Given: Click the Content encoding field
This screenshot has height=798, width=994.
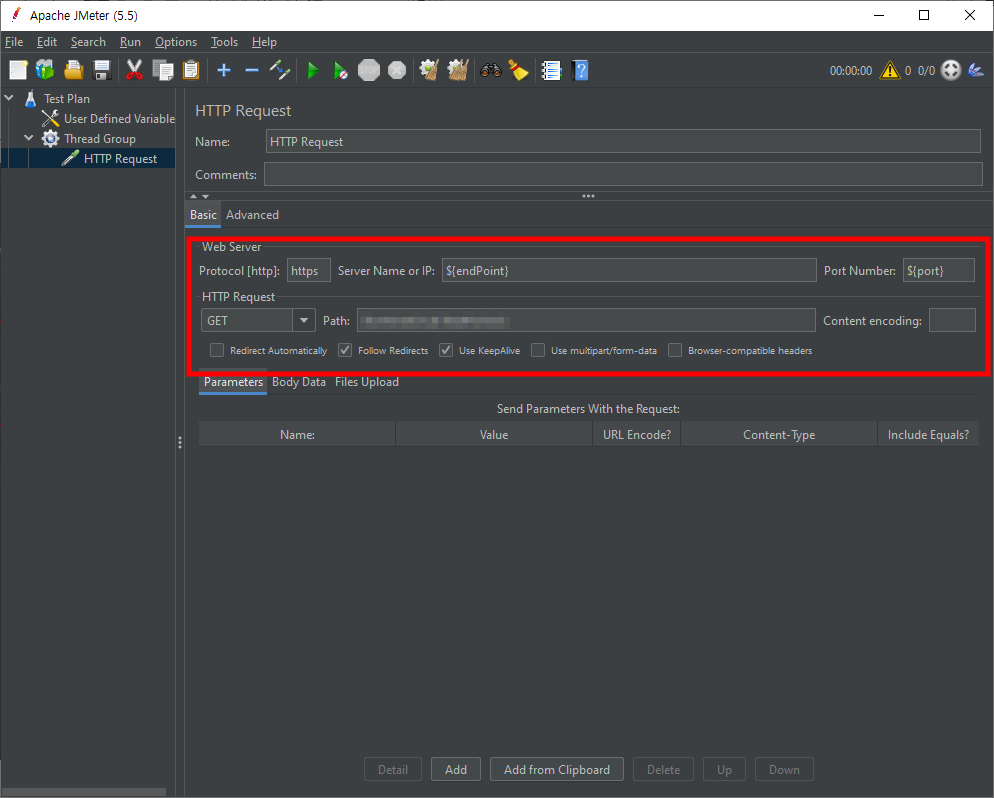Looking at the screenshot, I should [952, 321].
